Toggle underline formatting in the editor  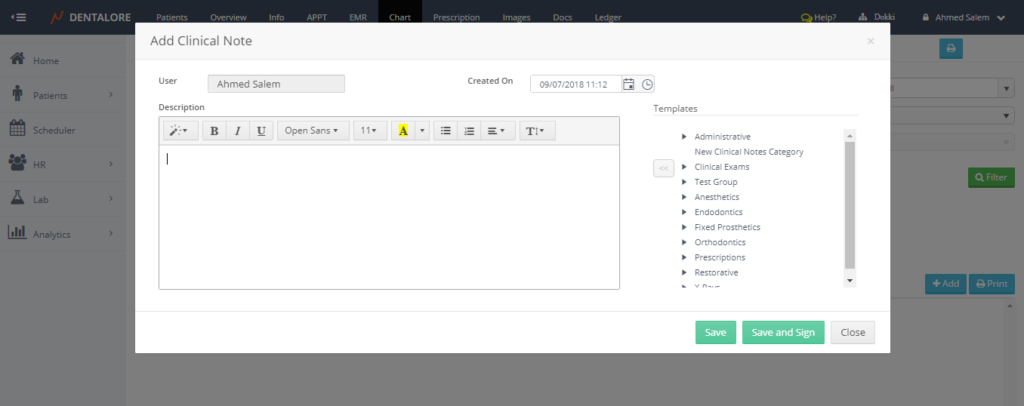261,131
